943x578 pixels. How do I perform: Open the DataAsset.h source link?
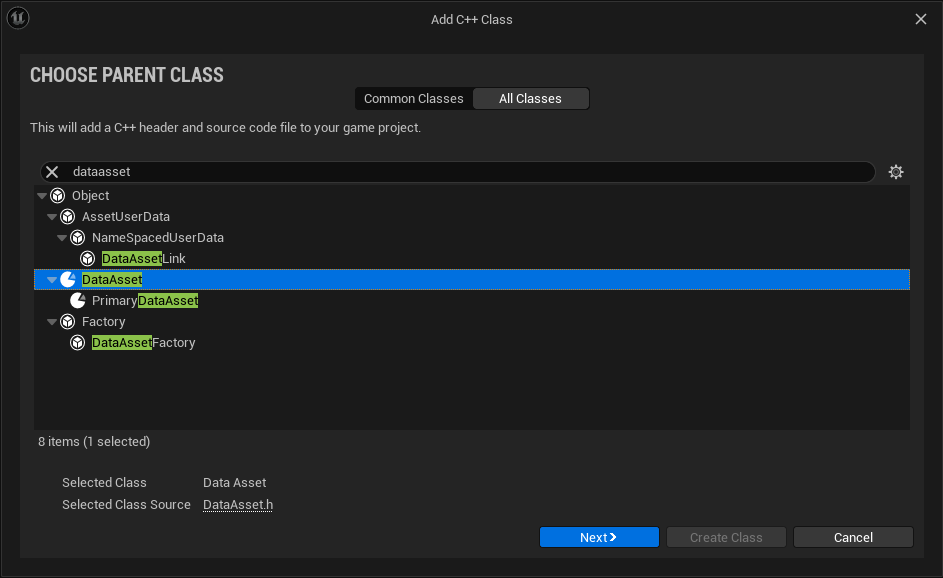[x=238, y=505]
